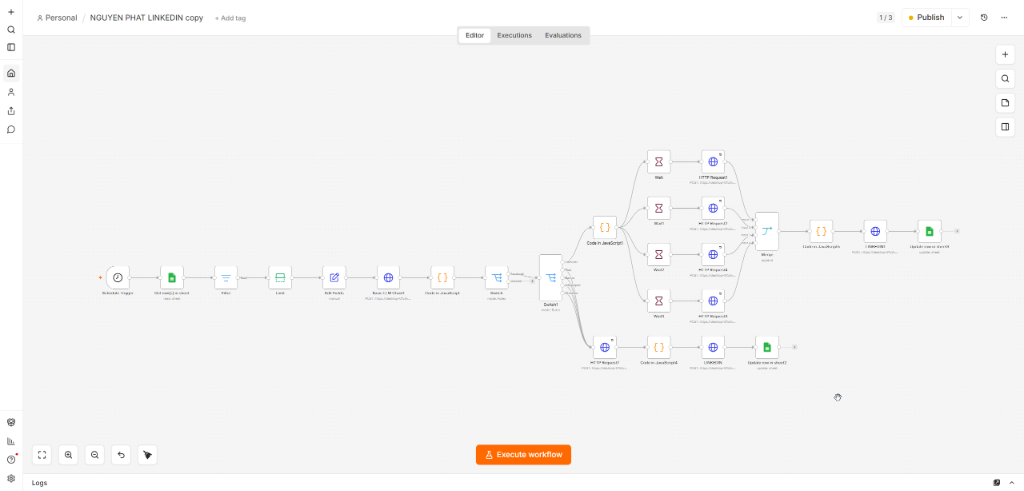Select the Update row in sheet1 node
The height and width of the screenshot is (491, 1024).
pos(930,231)
